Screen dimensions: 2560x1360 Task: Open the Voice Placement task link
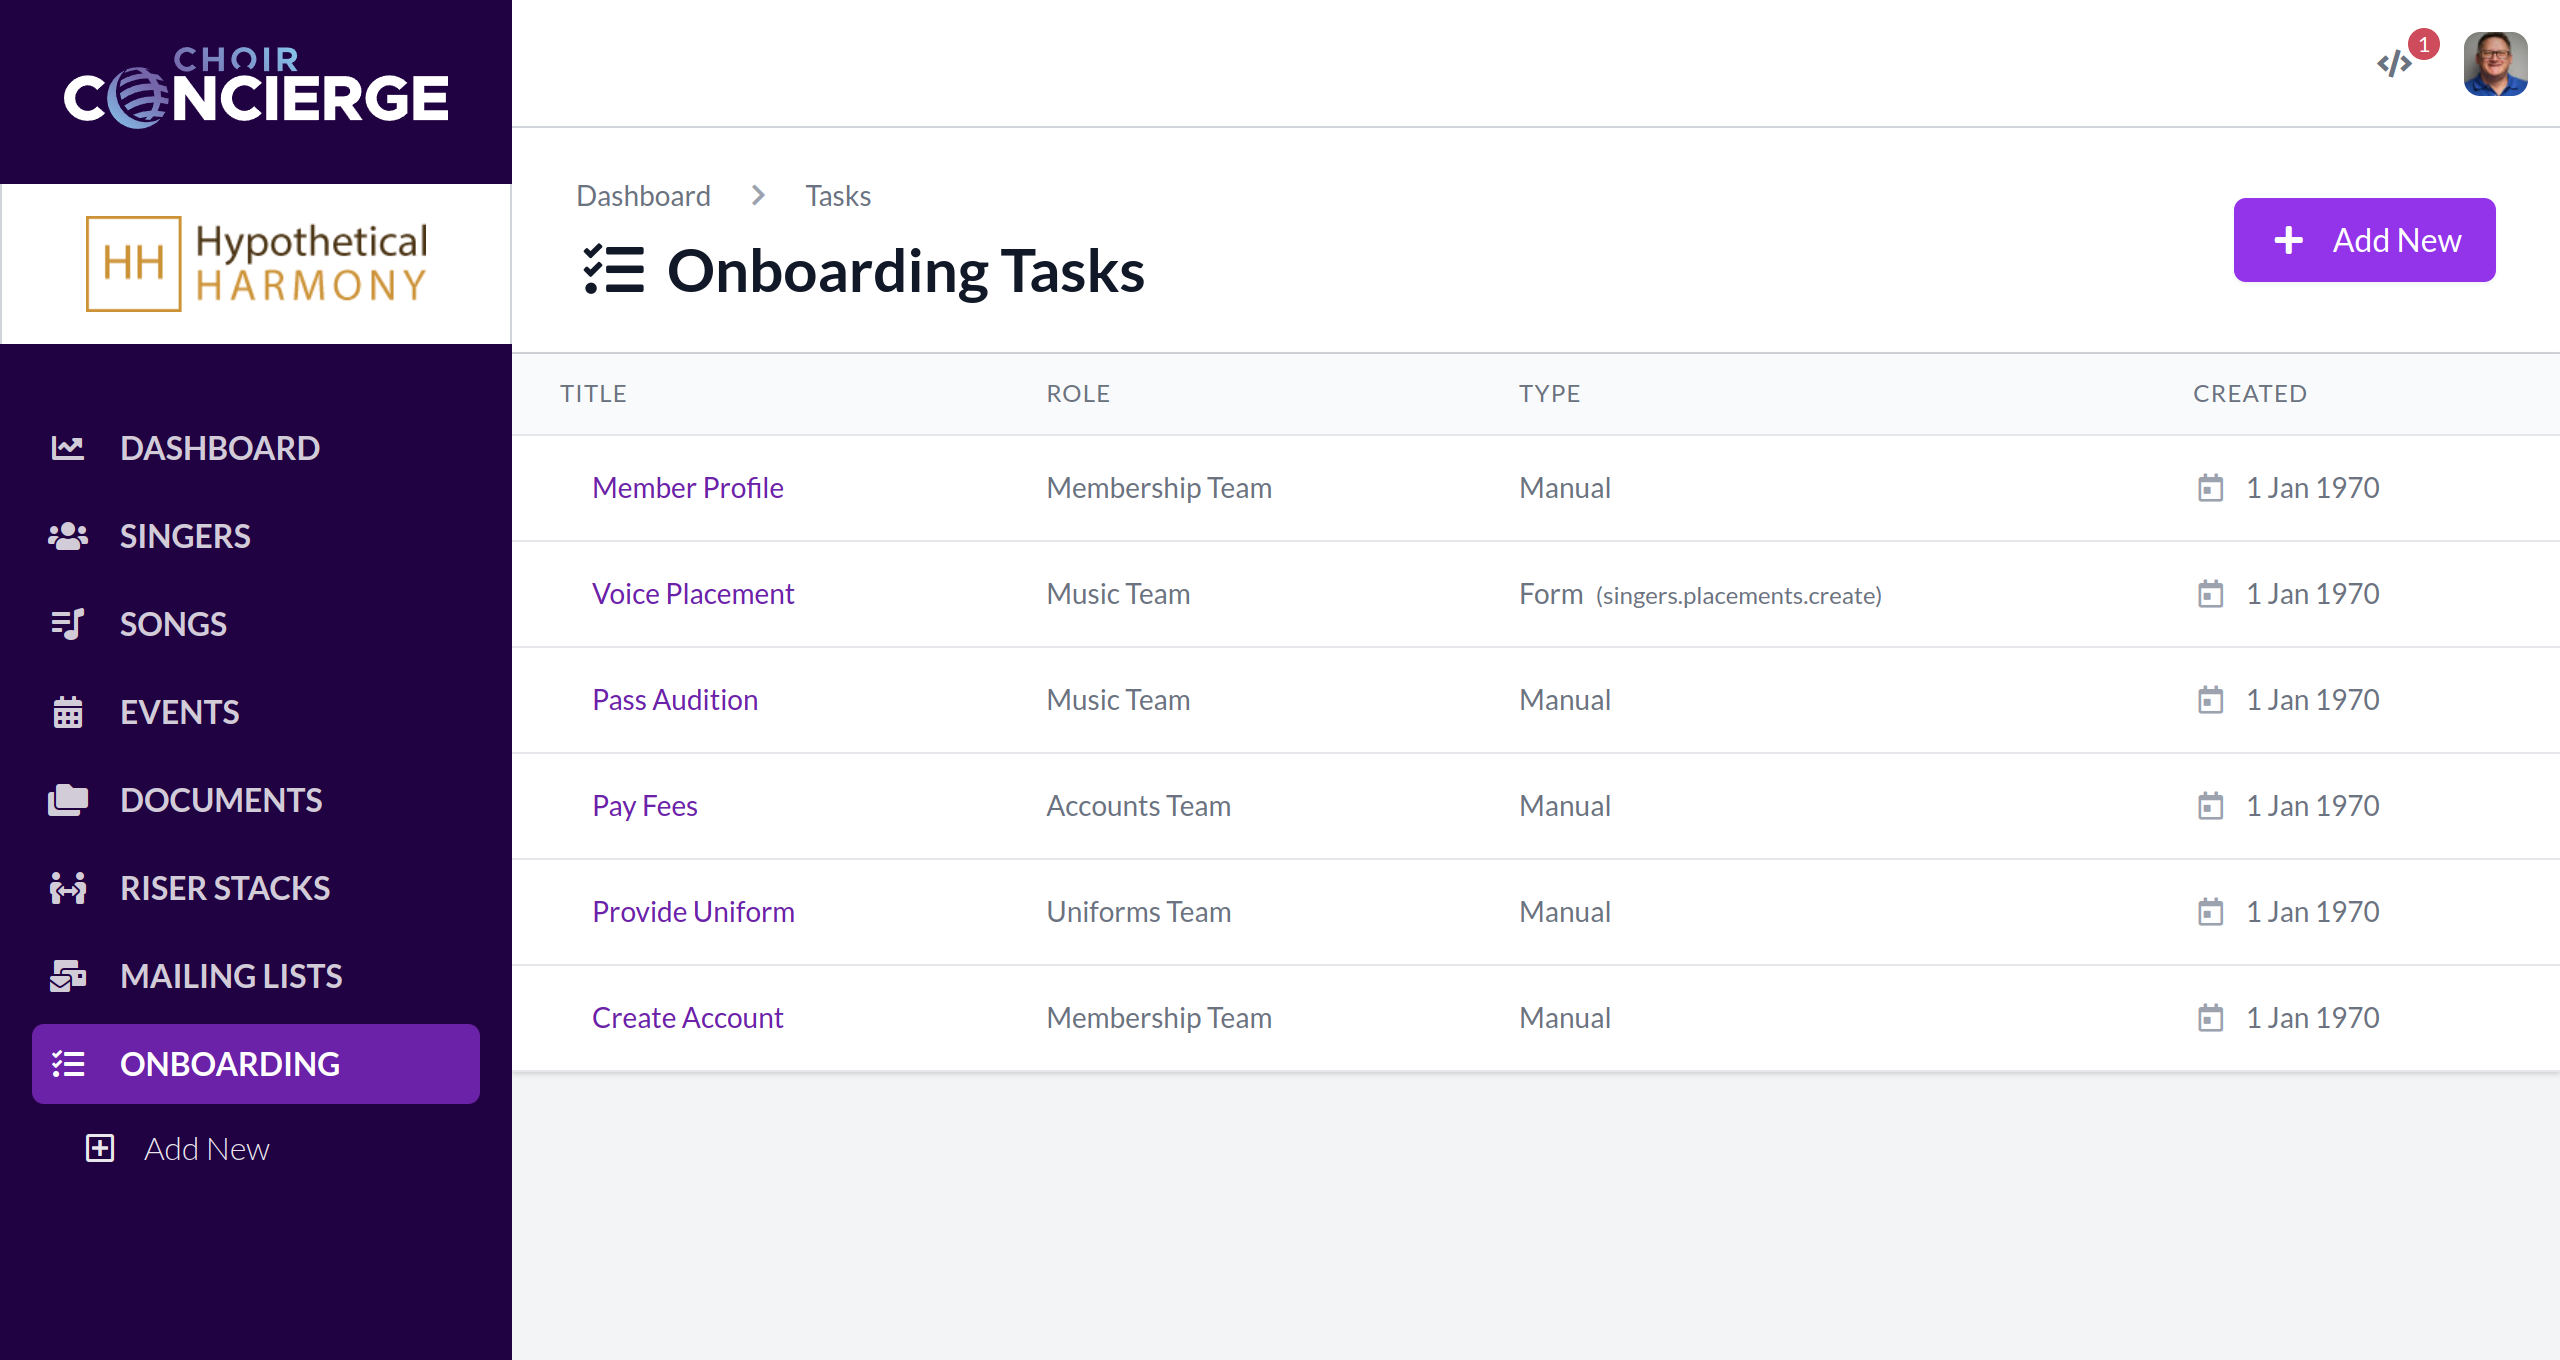coord(693,594)
